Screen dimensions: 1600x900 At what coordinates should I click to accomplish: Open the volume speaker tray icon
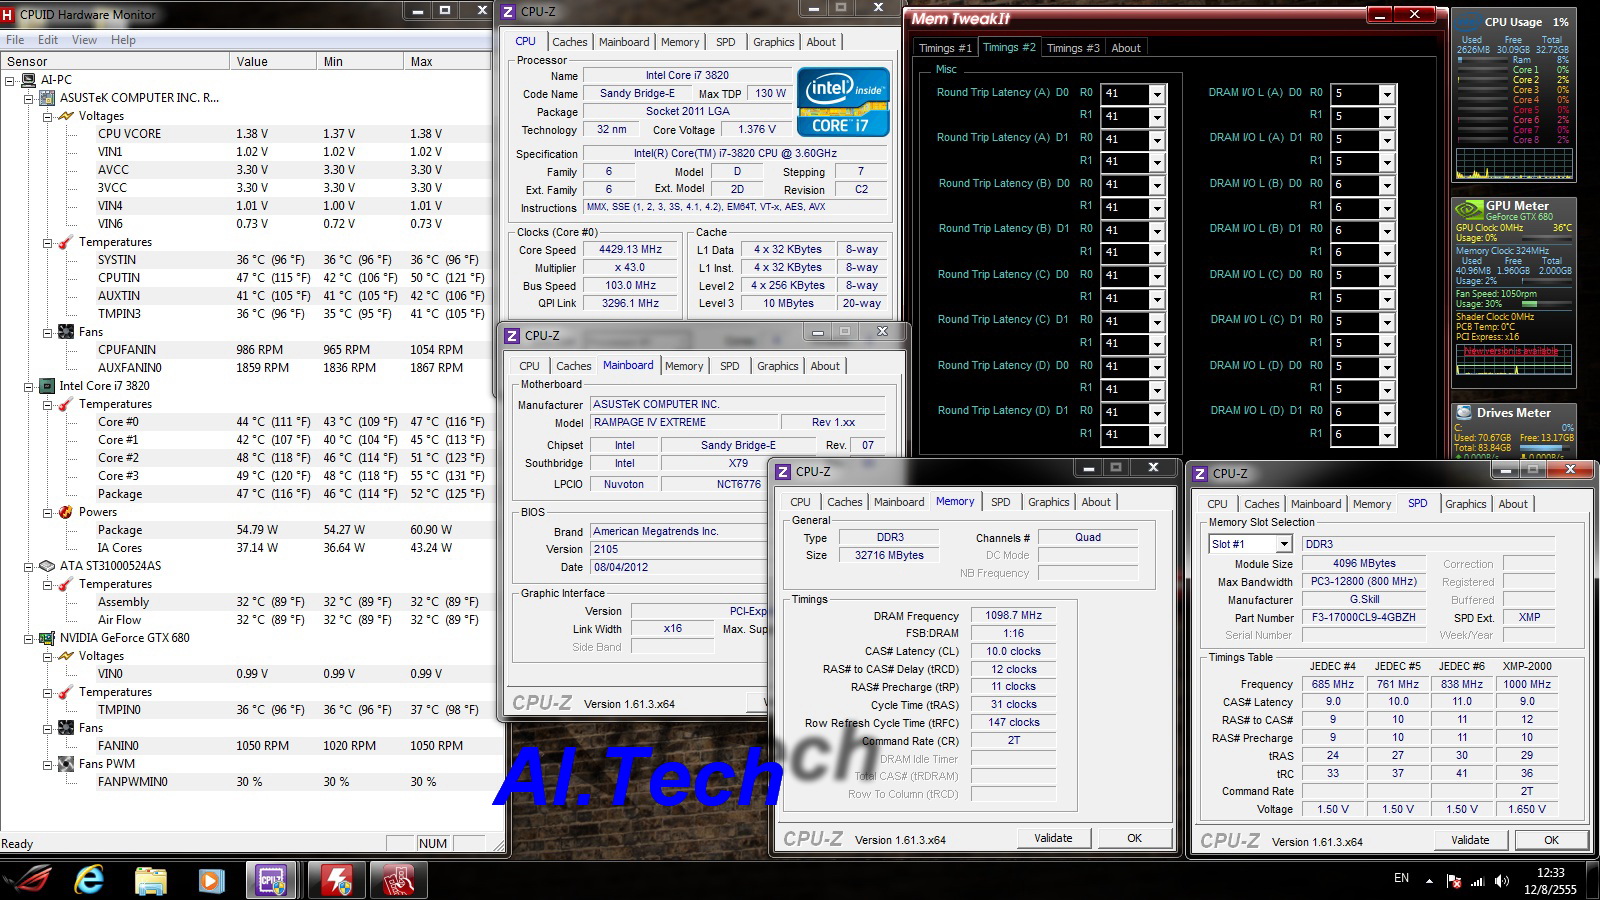point(1502,881)
